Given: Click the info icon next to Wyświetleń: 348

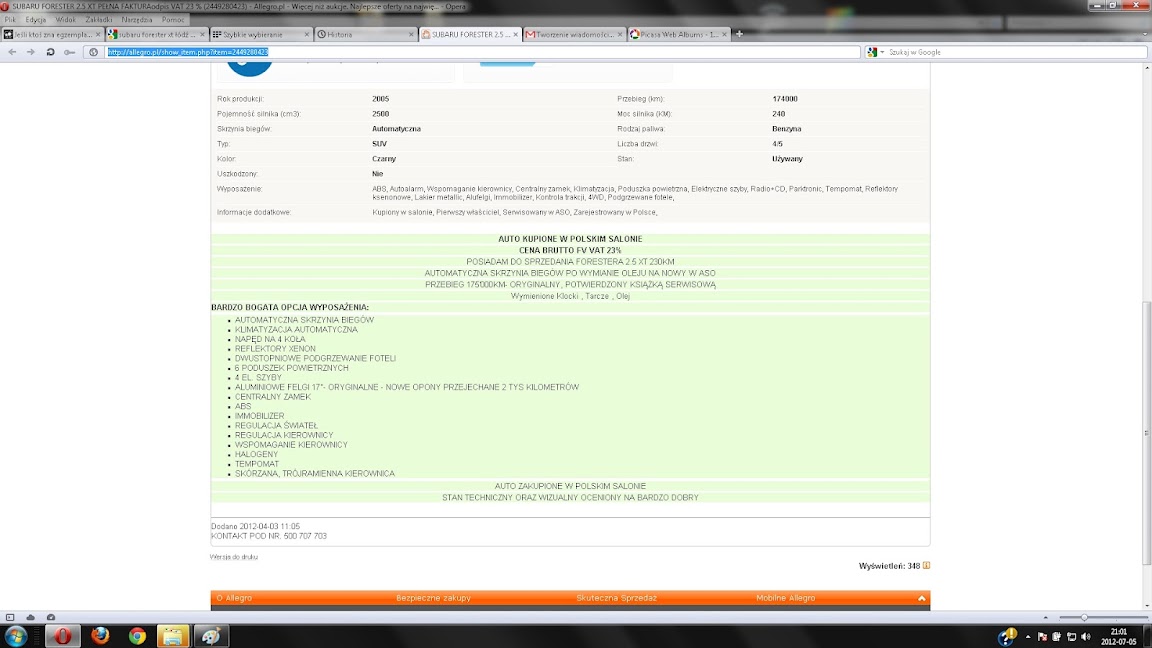Looking at the screenshot, I should point(926,566).
